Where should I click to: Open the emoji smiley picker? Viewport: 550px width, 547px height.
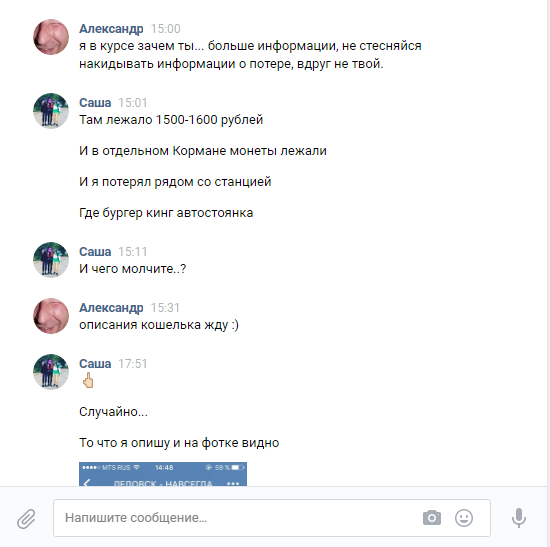[464, 518]
